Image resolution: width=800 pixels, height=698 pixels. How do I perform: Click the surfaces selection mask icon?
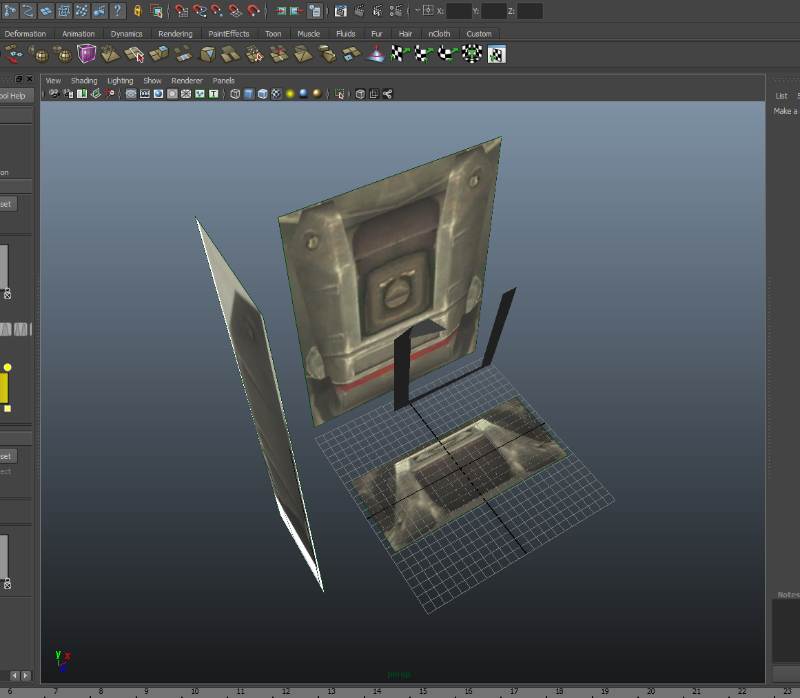click(45, 11)
